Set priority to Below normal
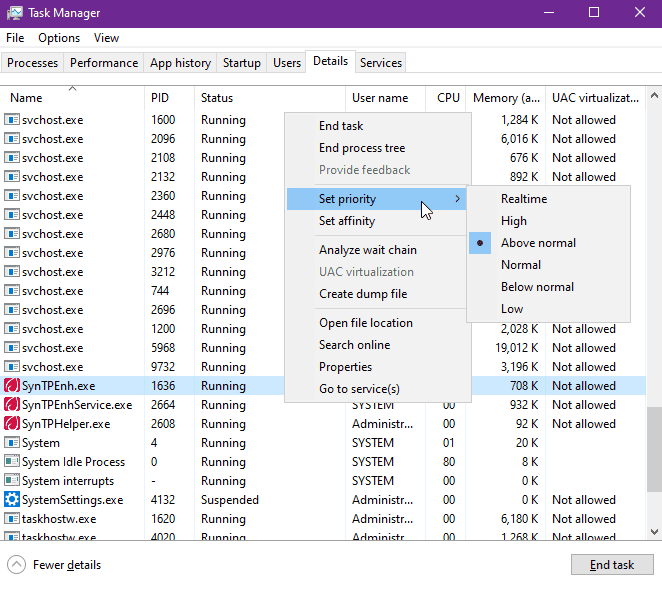 pyautogui.click(x=548, y=287)
